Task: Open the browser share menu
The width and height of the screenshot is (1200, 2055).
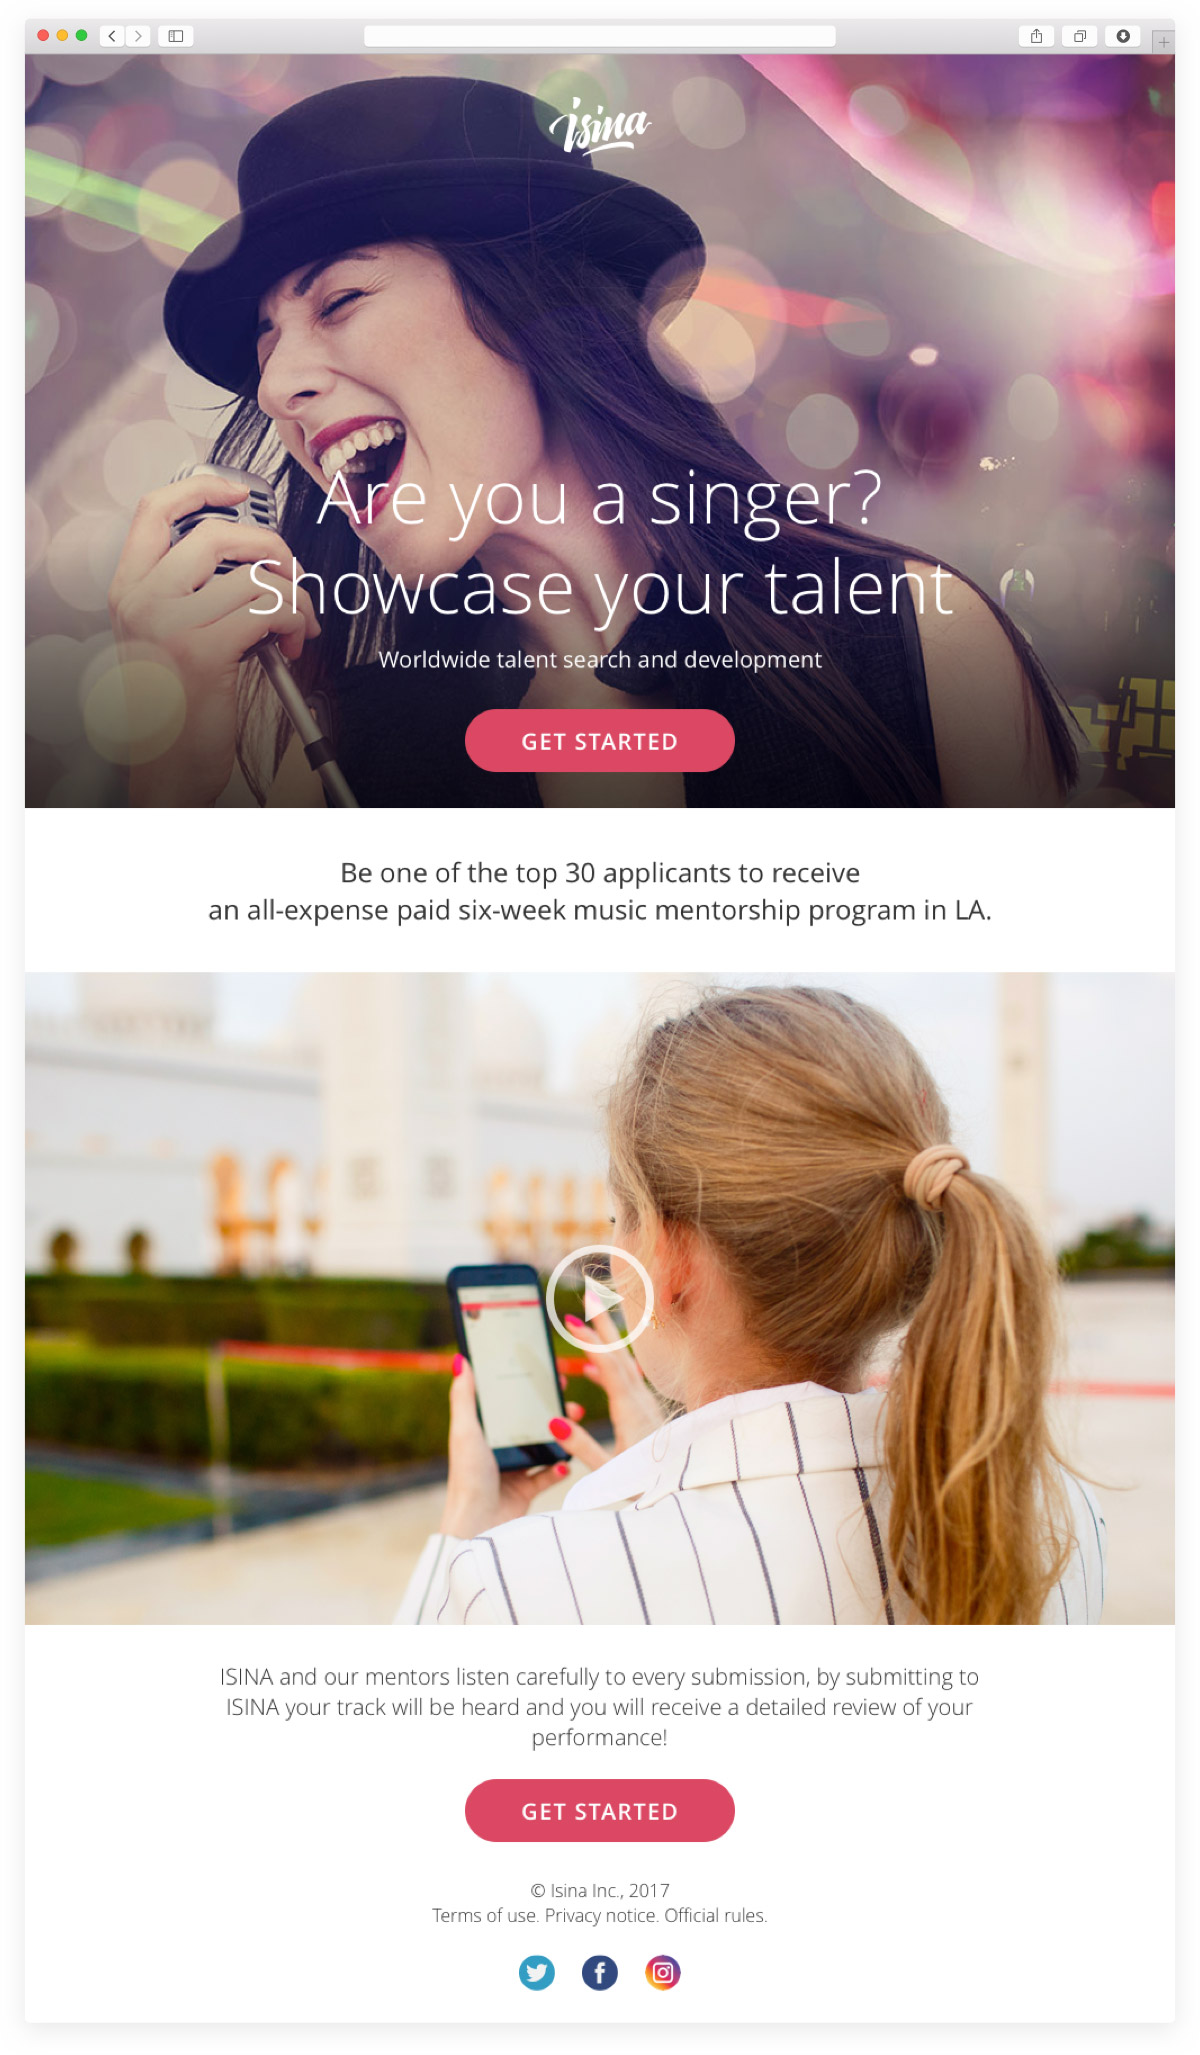Action: click(x=1037, y=36)
